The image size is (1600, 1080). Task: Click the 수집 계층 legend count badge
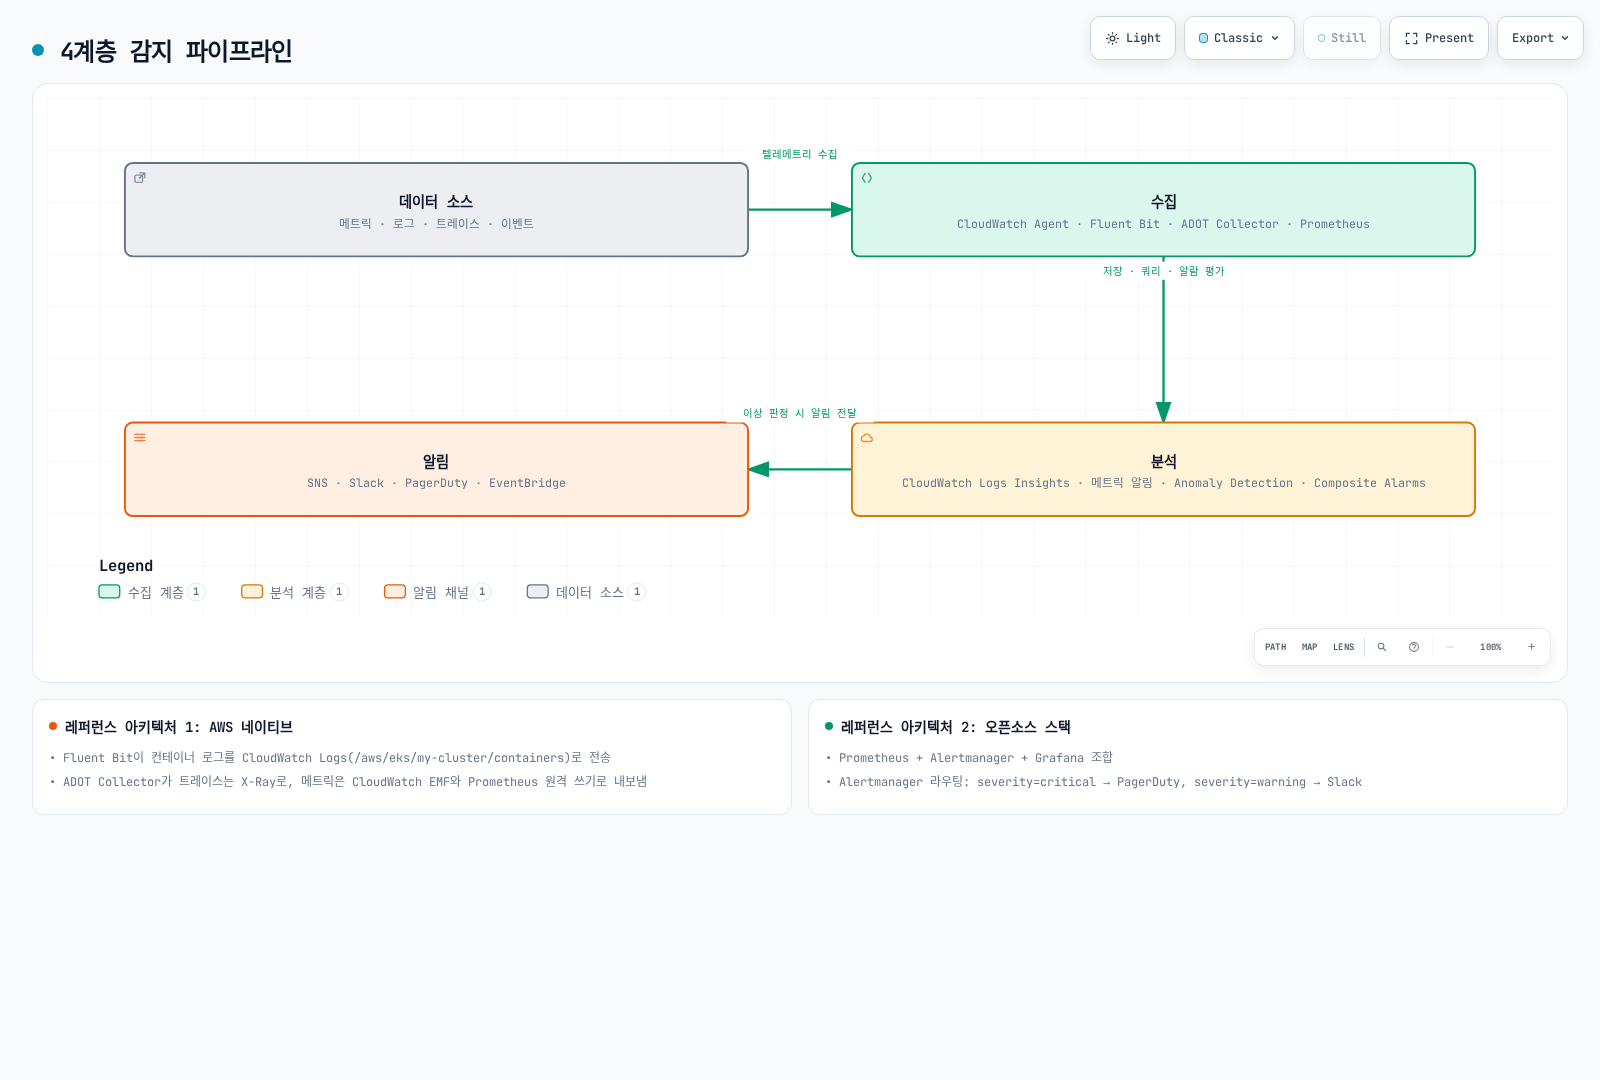point(196,592)
